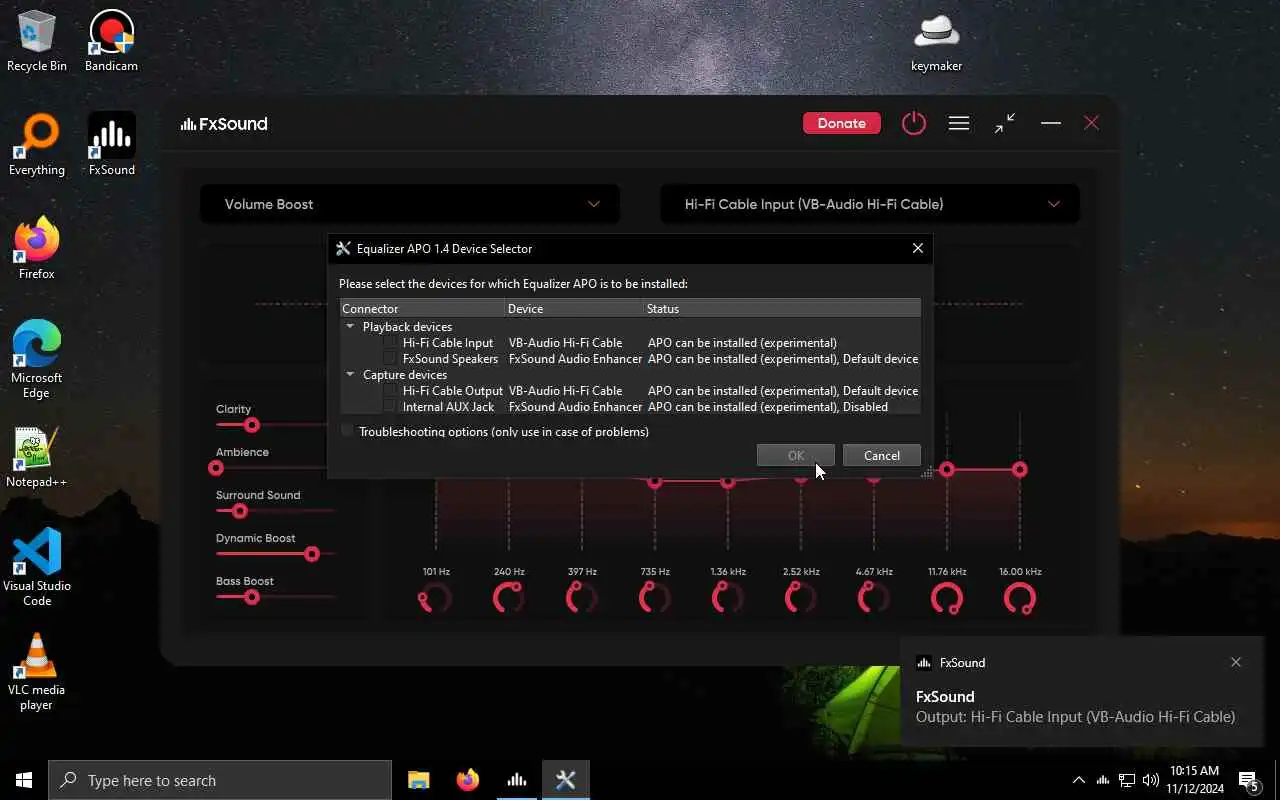The height and width of the screenshot is (800, 1280).
Task: Adjust the Bass Boost slider handle
Action: (252, 597)
